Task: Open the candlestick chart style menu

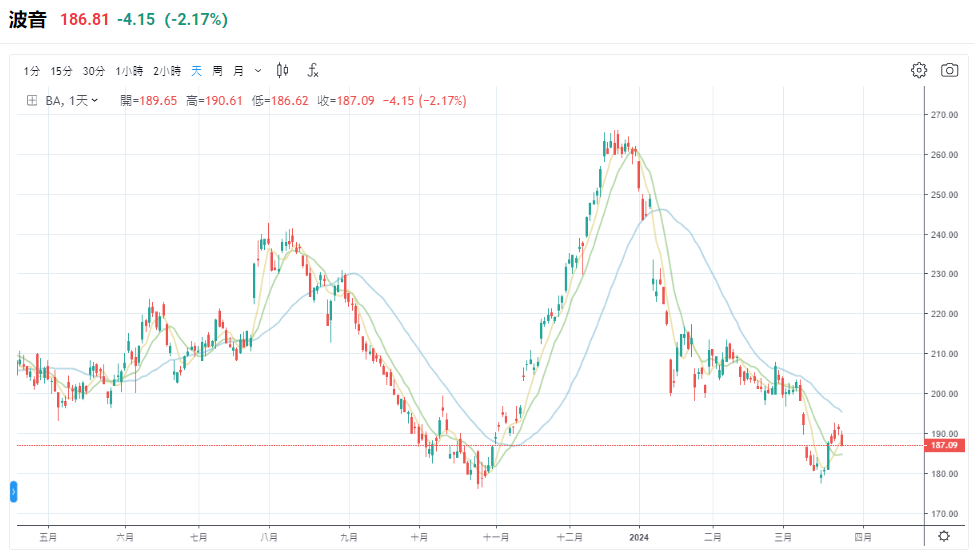Action: point(283,70)
